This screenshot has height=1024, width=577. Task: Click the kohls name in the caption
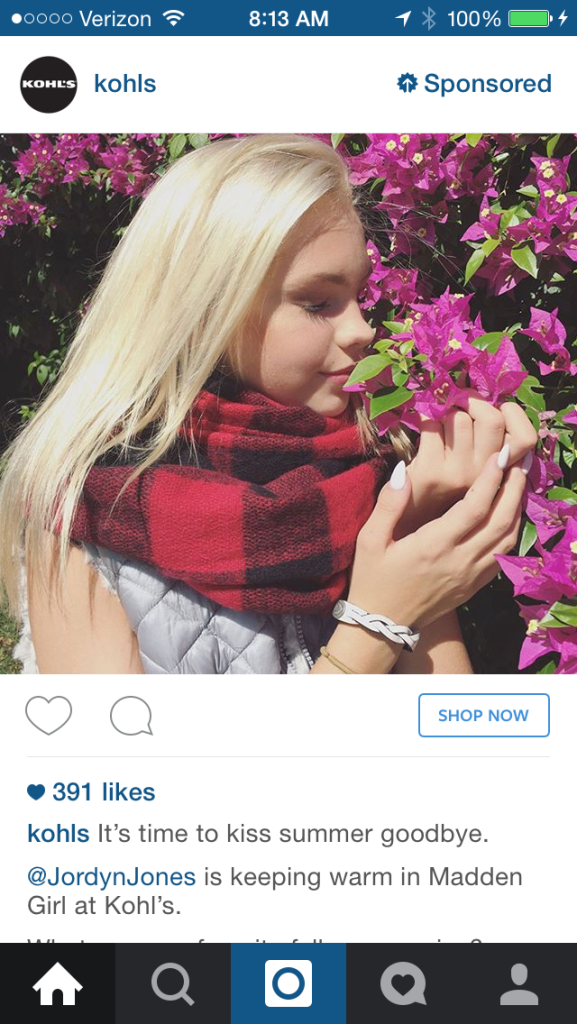[58, 834]
